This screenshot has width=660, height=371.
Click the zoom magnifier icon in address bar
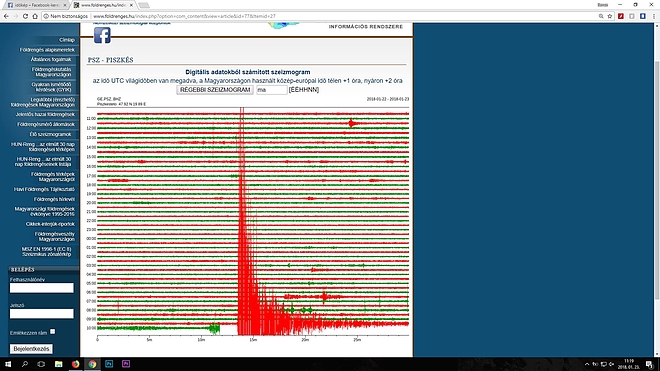[601, 16]
